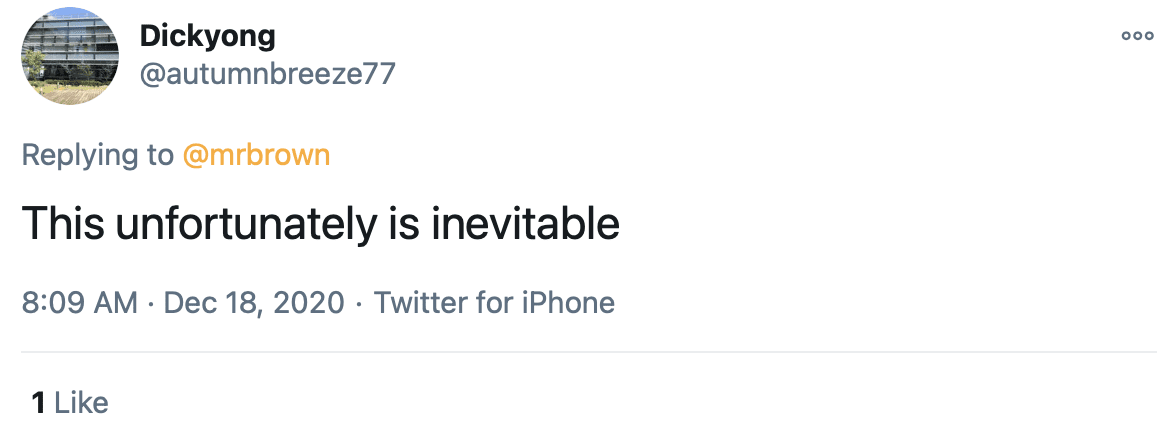Click the word "unfortunately" in the tweet

[246, 223]
